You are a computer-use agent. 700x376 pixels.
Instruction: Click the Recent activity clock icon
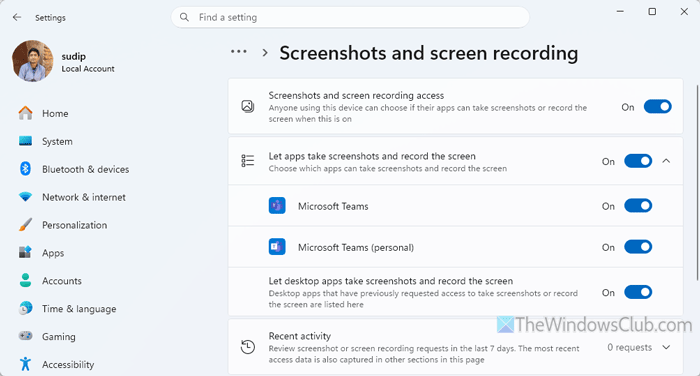tap(248, 347)
